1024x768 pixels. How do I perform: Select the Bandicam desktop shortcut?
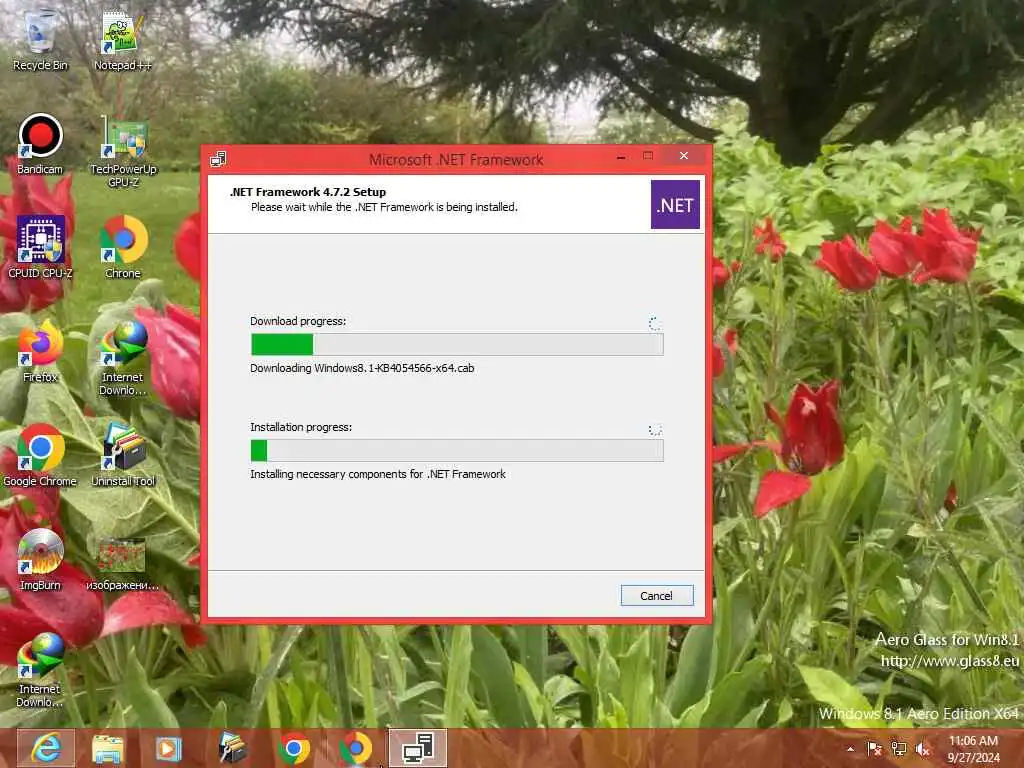point(40,144)
